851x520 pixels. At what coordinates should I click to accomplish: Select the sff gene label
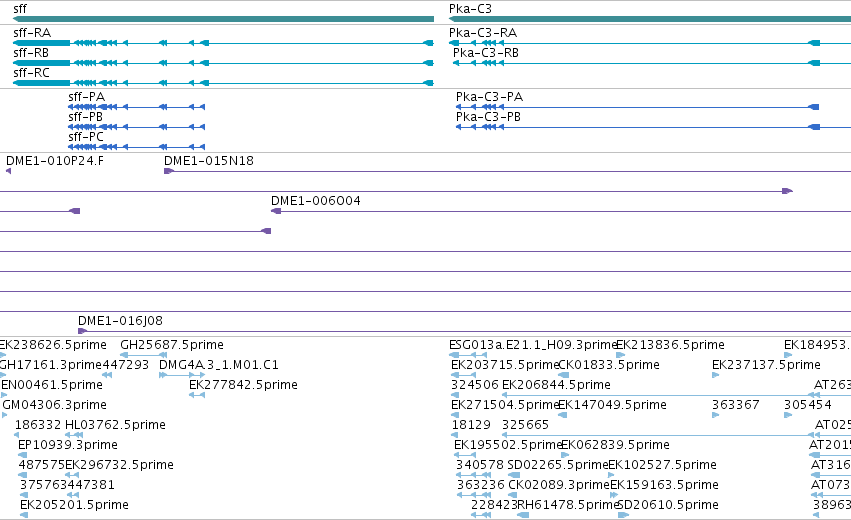[x=20, y=9]
